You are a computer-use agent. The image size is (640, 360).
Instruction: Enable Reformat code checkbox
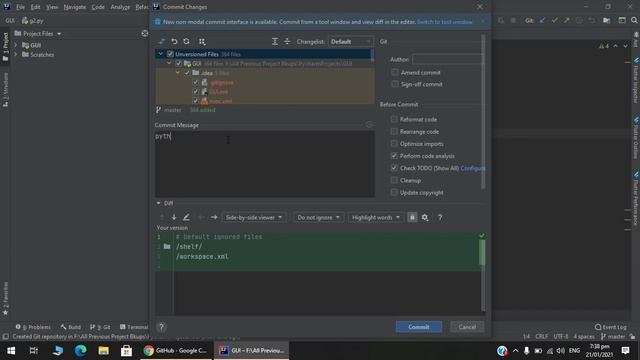coord(394,119)
